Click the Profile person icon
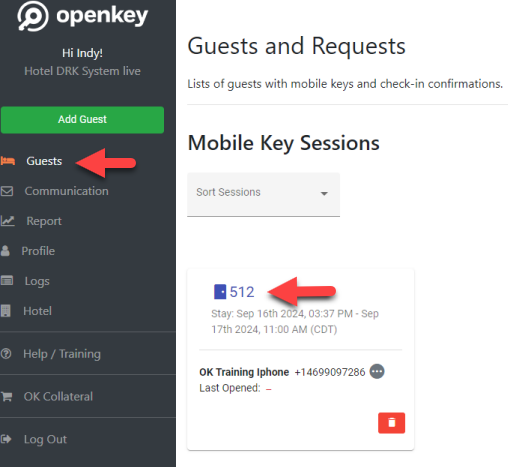This screenshot has width=508, height=467. (5, 251)
